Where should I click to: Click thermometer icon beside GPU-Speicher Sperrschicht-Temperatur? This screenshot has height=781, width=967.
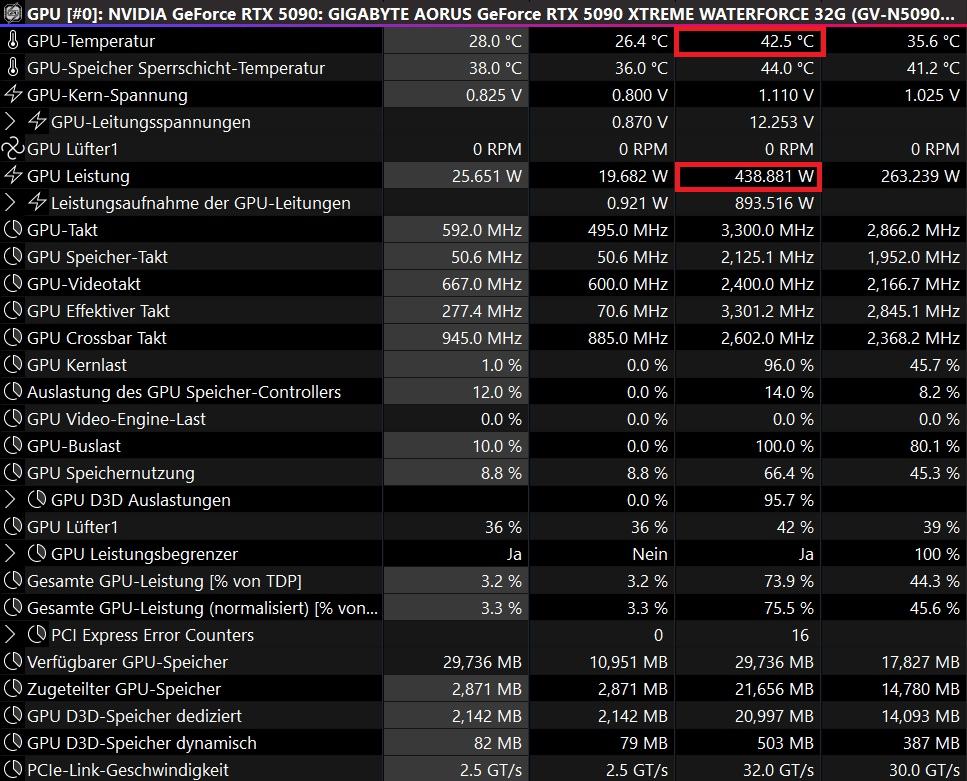coord(13,68)
